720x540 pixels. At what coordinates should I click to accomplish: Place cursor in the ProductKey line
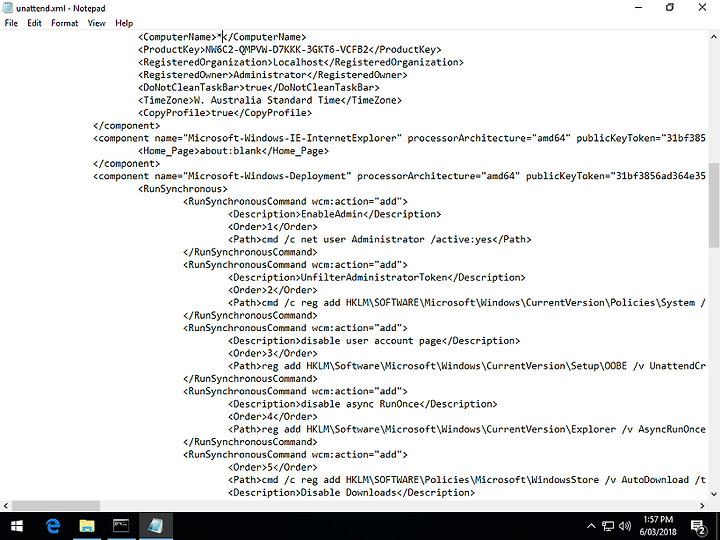point(289,50)
